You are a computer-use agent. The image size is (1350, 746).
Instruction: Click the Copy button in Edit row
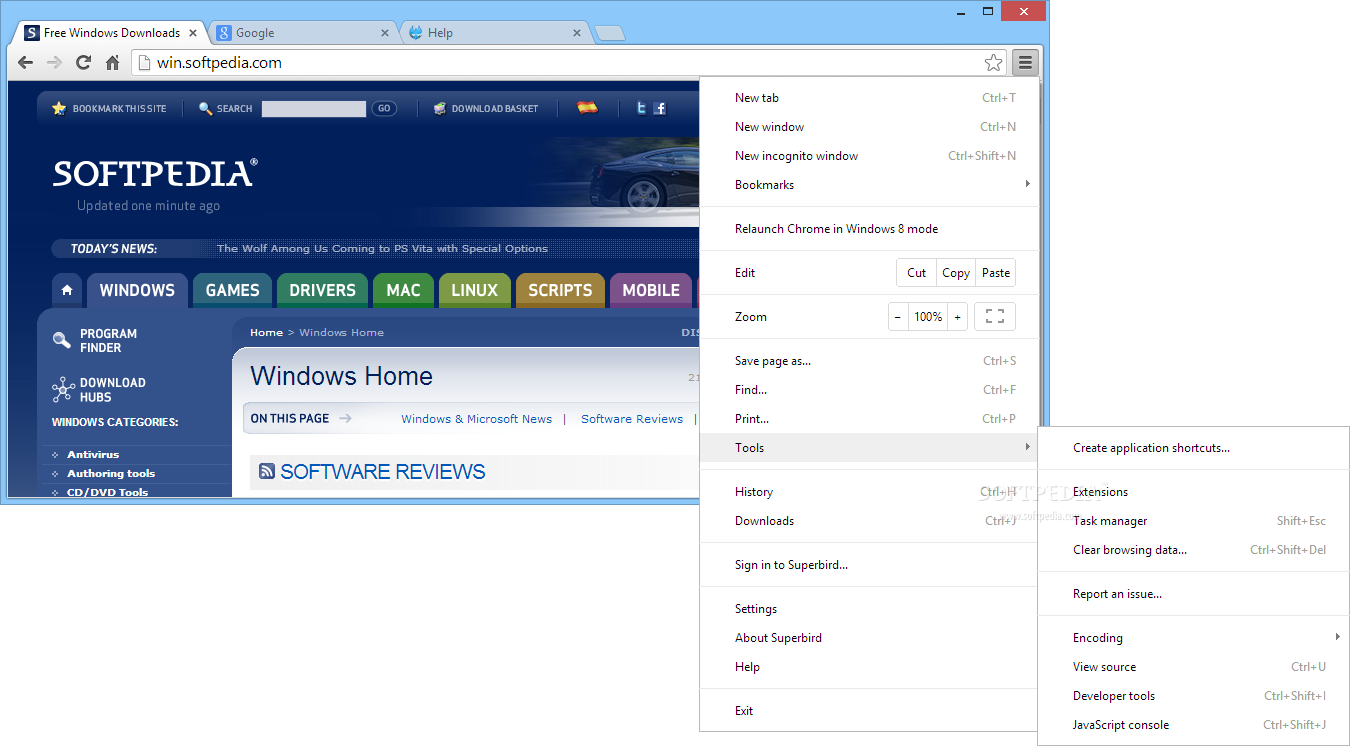pyautogui.click(x=956, y=273)
